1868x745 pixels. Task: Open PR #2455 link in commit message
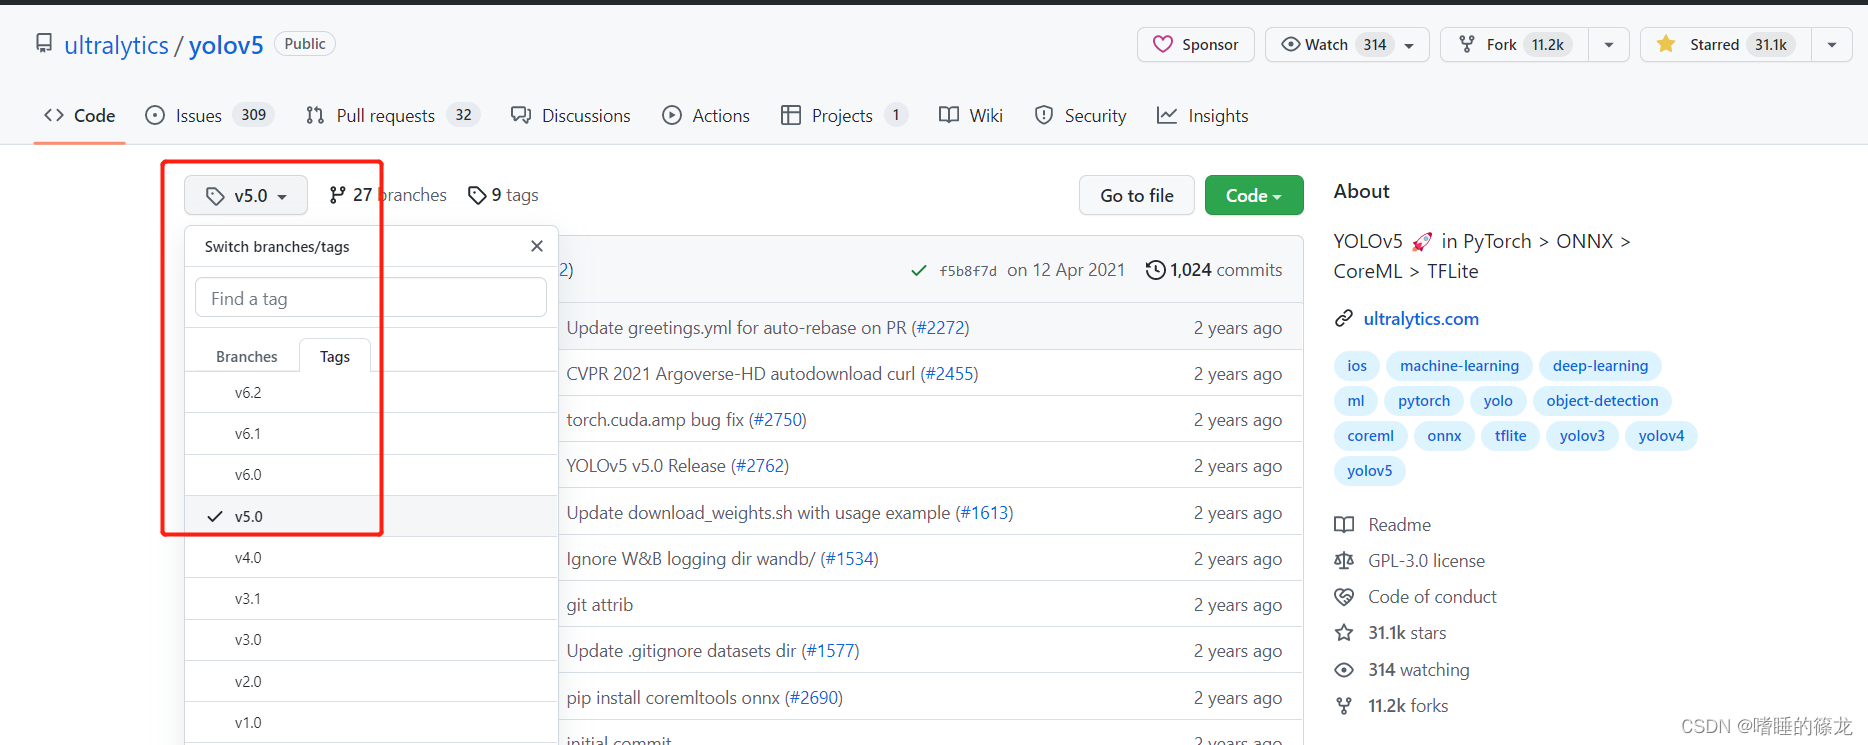(949, 374)
